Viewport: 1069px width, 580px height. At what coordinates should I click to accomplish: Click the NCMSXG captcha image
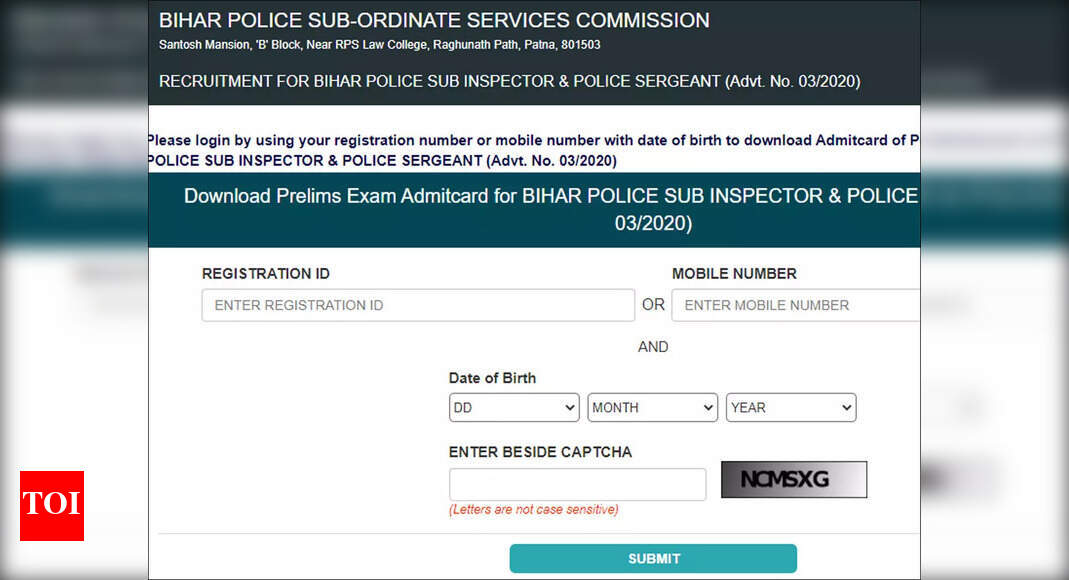[x=794, y=480]
